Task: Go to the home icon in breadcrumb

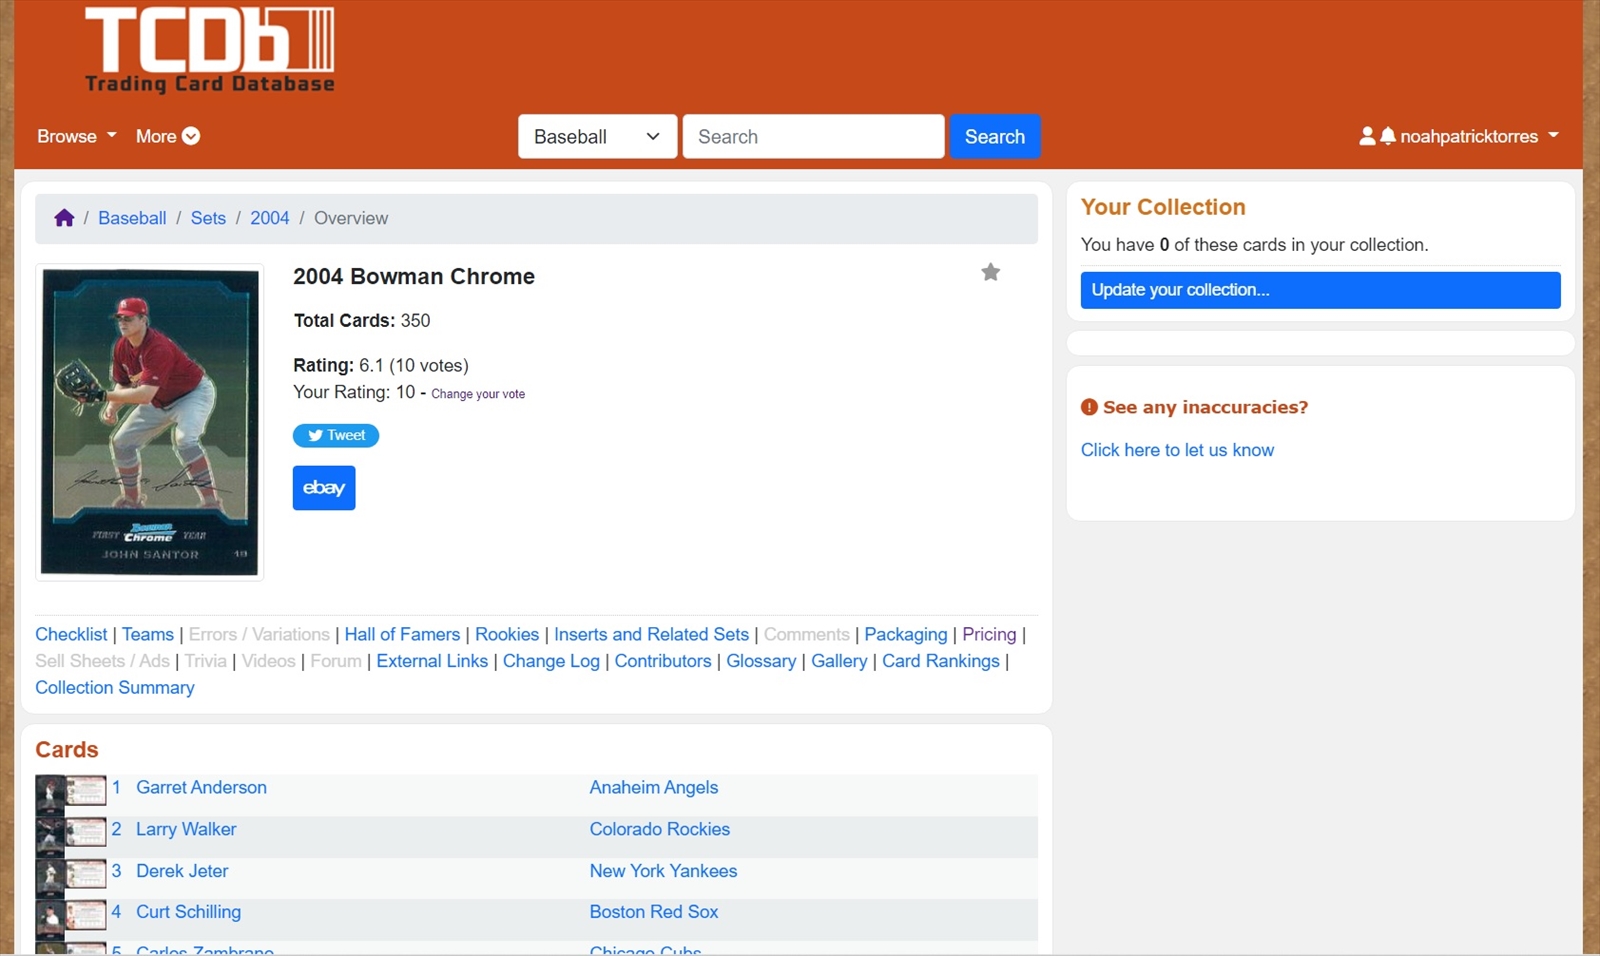Action: coord(64,218)
